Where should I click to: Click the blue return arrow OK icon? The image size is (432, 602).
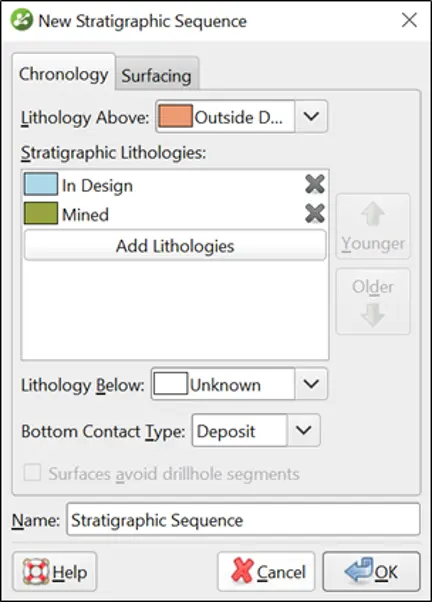pyautogui.click(x=359, y=570)
